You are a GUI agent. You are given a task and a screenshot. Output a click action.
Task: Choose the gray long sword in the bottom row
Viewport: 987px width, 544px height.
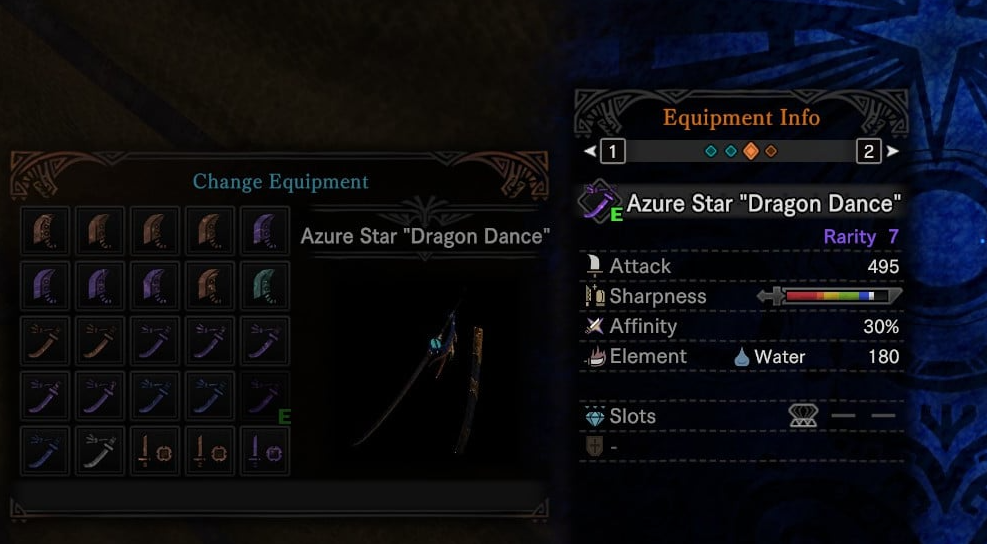tap(100, 451)
